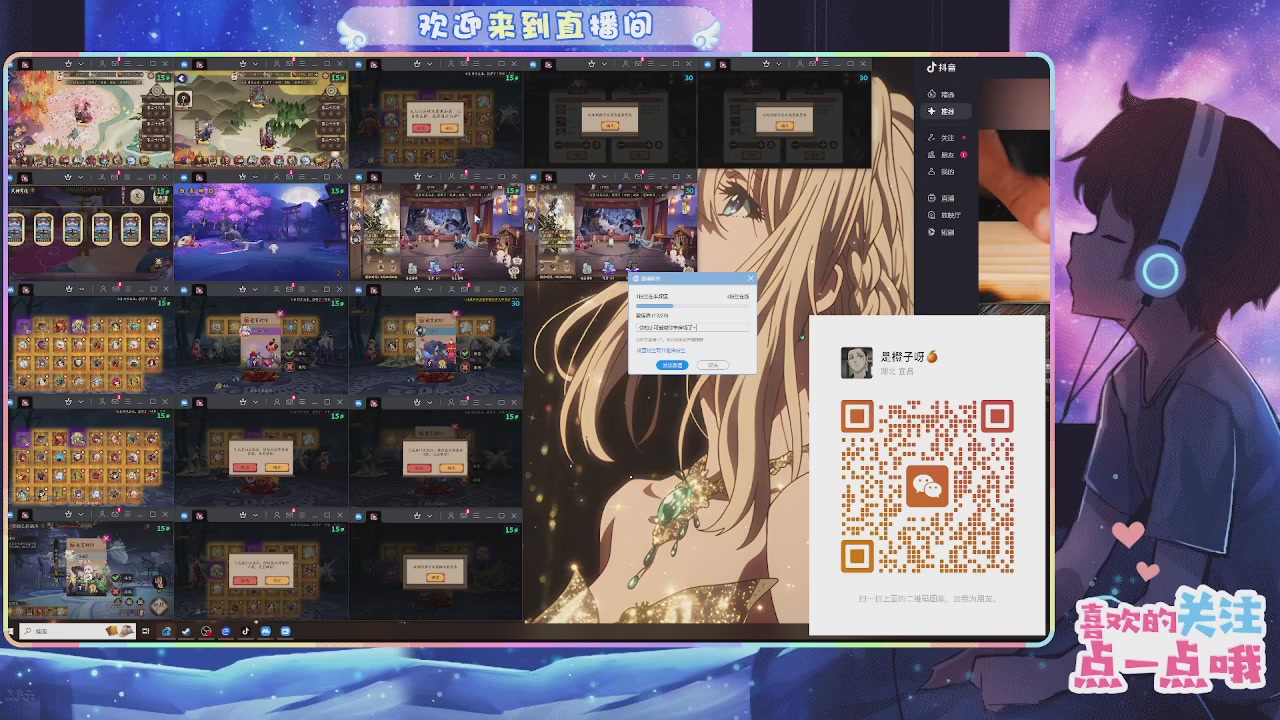Screen dimensions: 1280x720
Task: Open the OBS icon on the taskbar
Action: (x=206, y=631)
